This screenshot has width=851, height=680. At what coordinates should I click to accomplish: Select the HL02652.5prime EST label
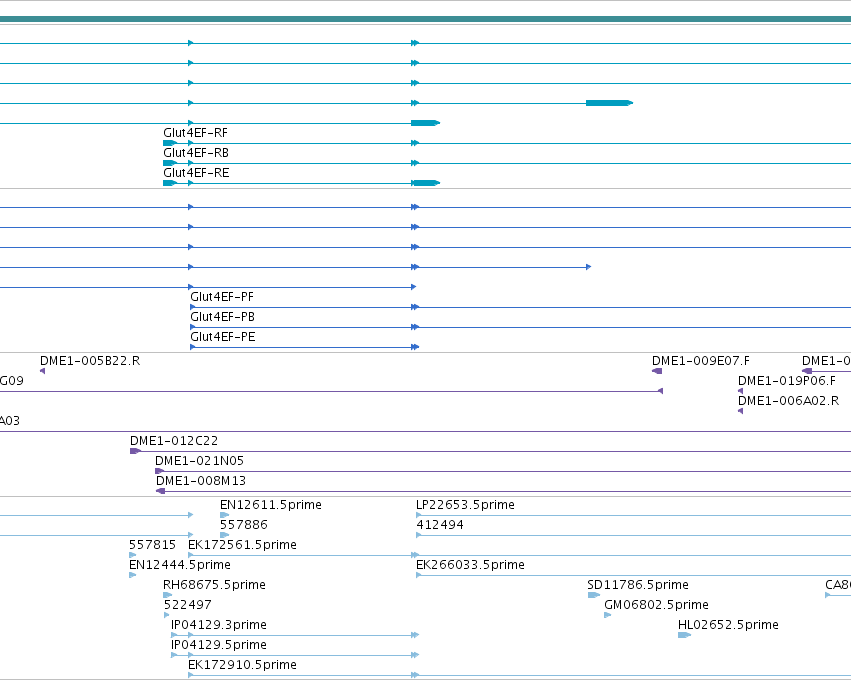(x=728, y=625)
